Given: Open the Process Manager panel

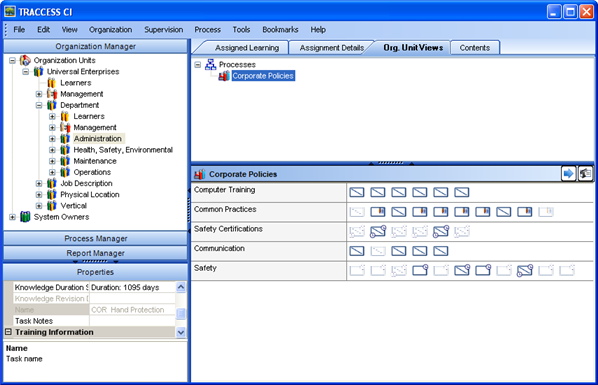Looking at the screenshot, I should [95, 238].
